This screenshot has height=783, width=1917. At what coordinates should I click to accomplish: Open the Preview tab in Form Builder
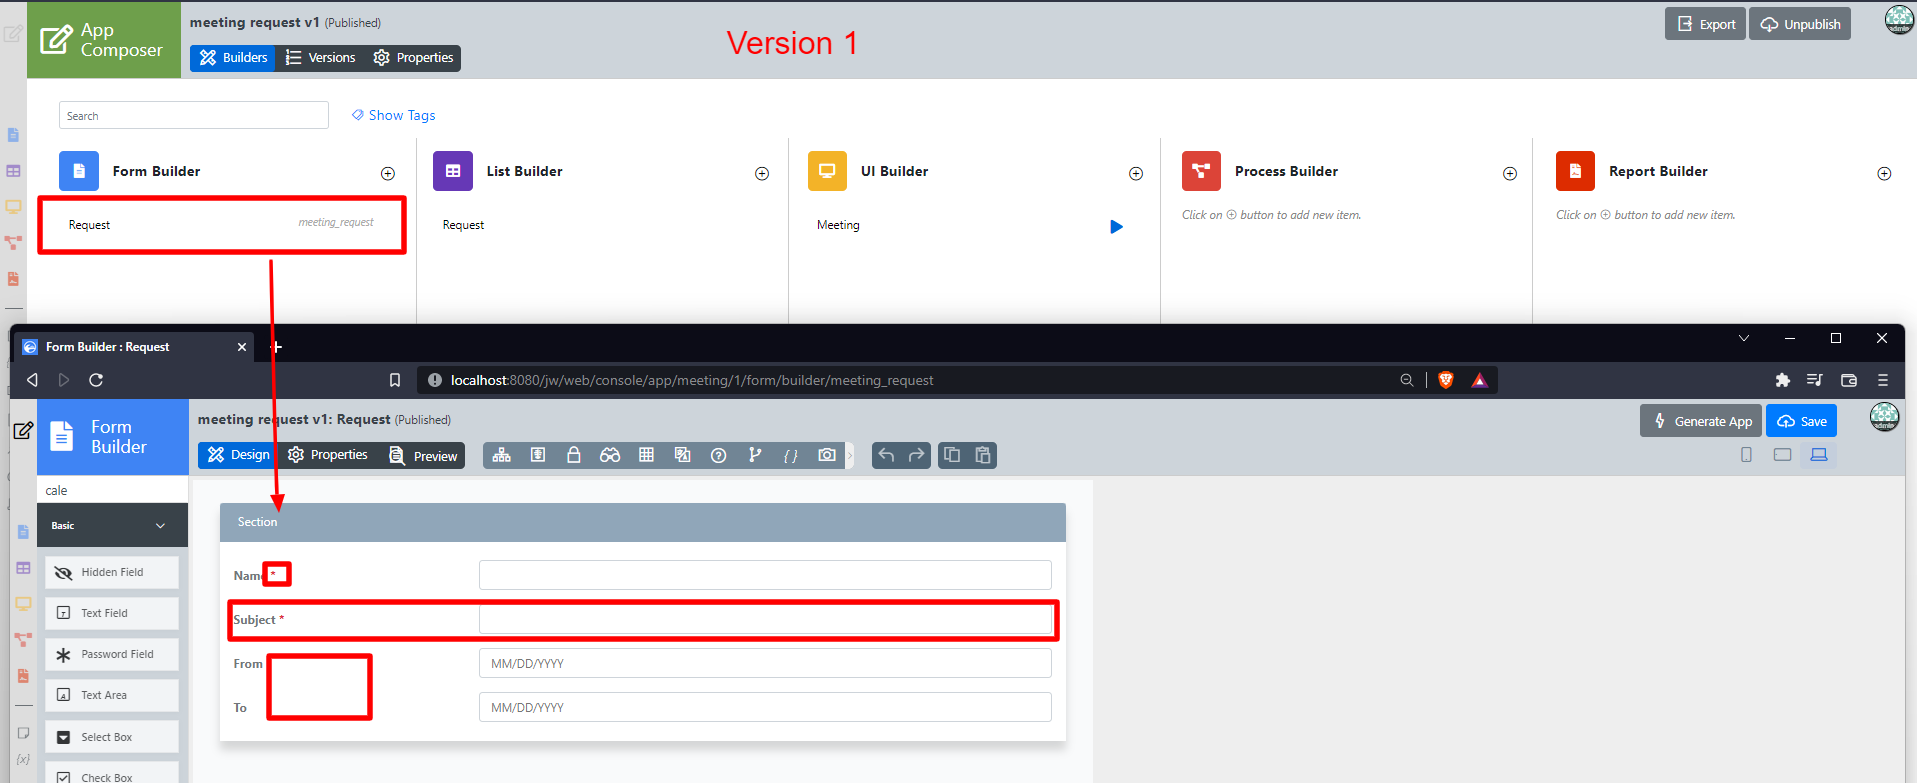tap(423, 456)
